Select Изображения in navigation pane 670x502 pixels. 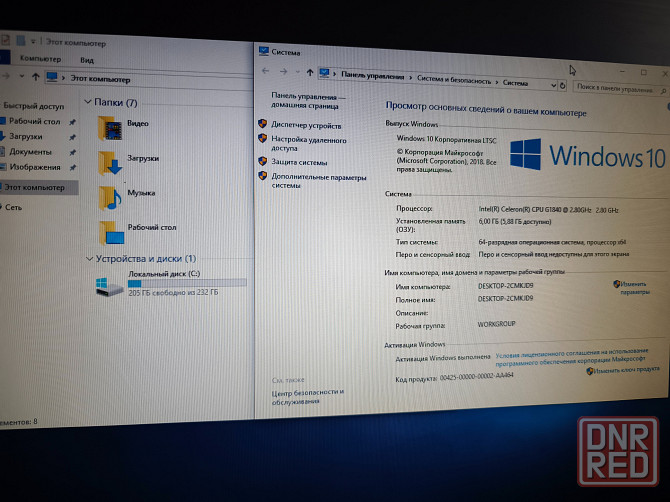35,167
